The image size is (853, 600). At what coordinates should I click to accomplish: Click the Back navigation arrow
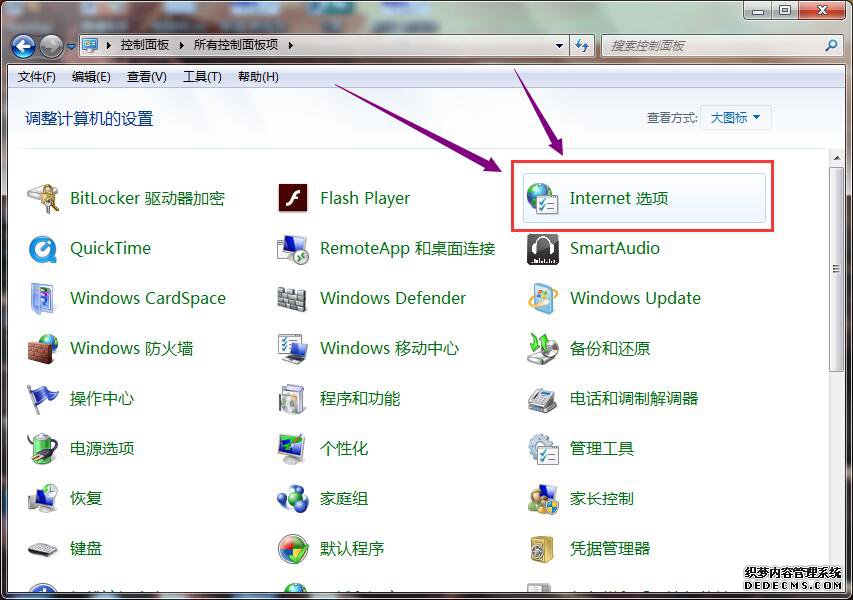point(23,46)
